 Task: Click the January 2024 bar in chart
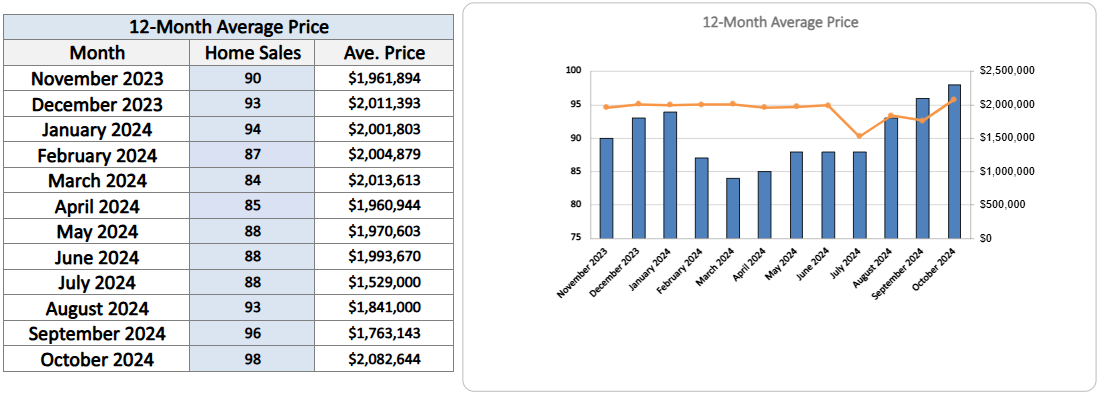[670, 175]
